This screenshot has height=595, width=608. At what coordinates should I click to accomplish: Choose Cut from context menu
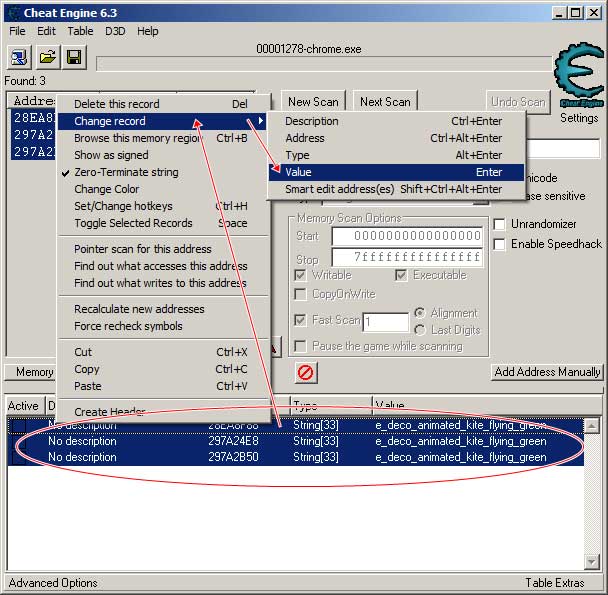163,352
